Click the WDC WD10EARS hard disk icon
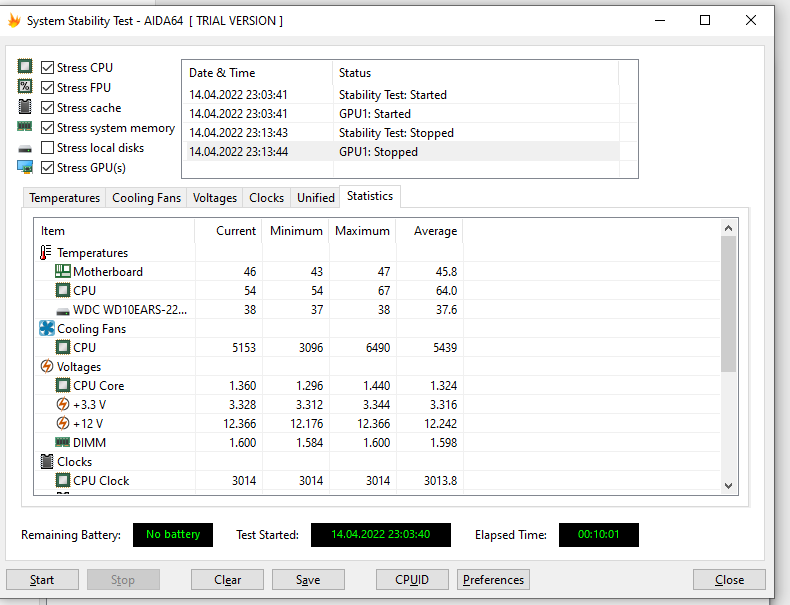Image resolution: width=790 pixels, height=605 pixels. click(x=62, y=311)
